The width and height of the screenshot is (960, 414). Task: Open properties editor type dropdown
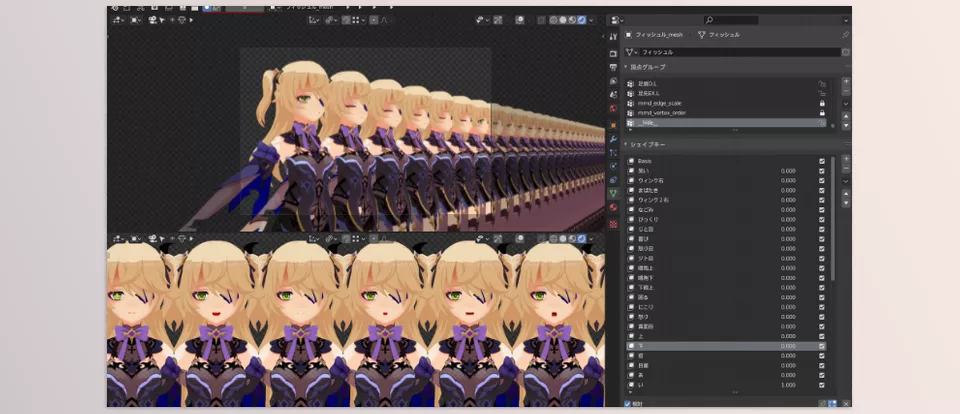pos(616,20)
